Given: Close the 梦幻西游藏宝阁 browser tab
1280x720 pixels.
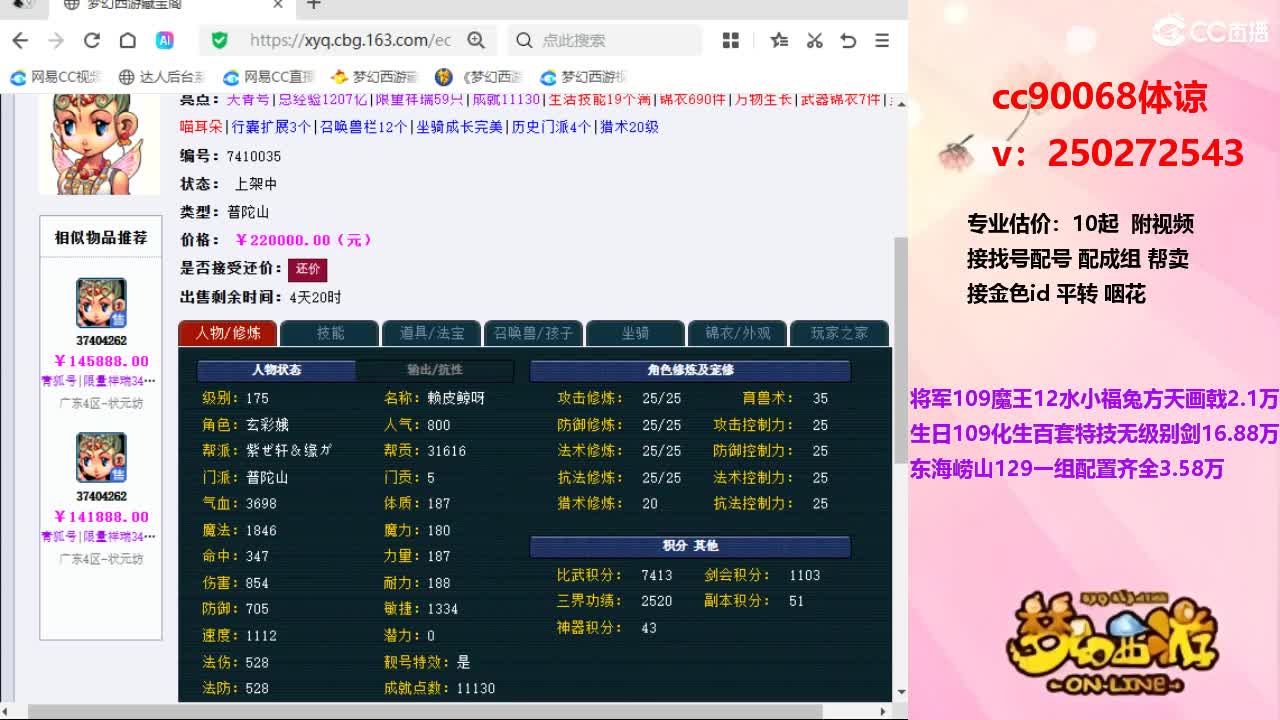Looking at the screenshot, I should click(279, 5).
